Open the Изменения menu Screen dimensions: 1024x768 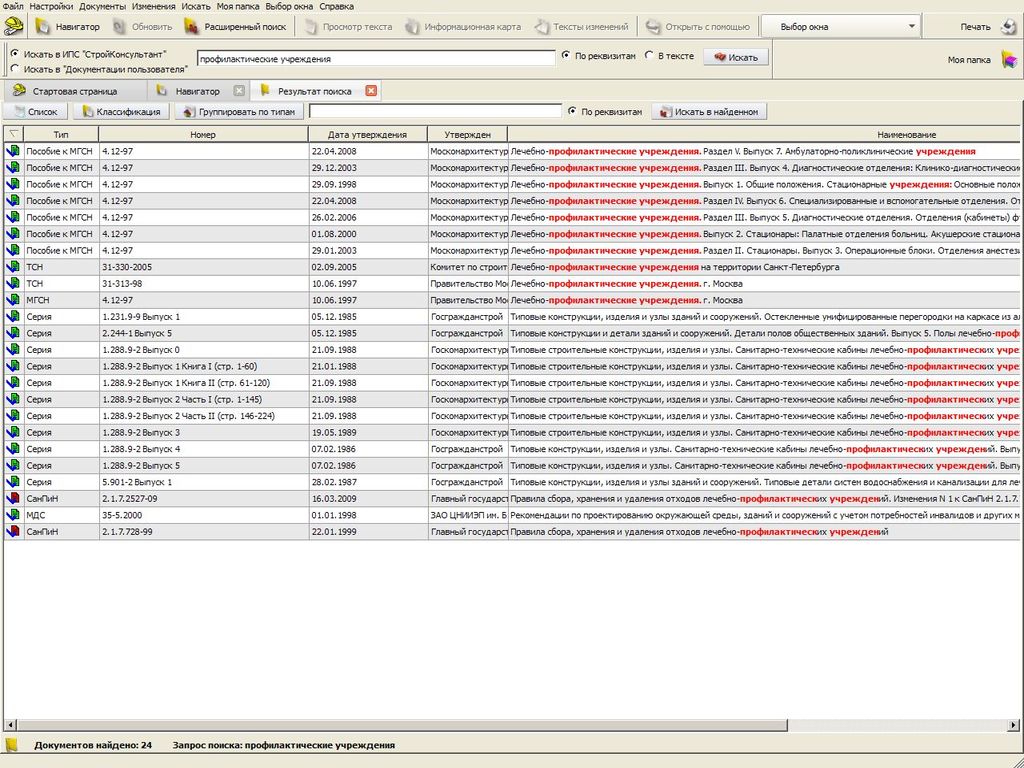153,7
